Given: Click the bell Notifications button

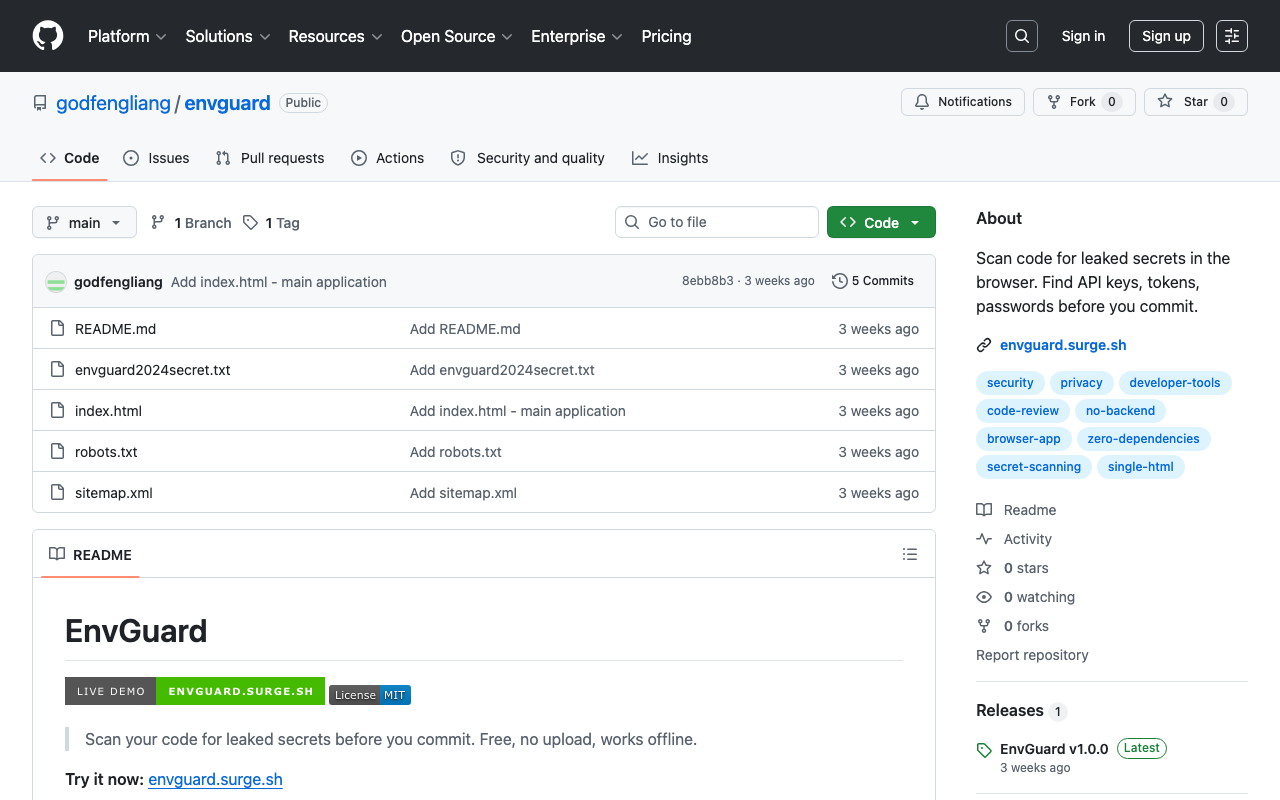Looking at the screenshot, I should (x=962, y=102).
